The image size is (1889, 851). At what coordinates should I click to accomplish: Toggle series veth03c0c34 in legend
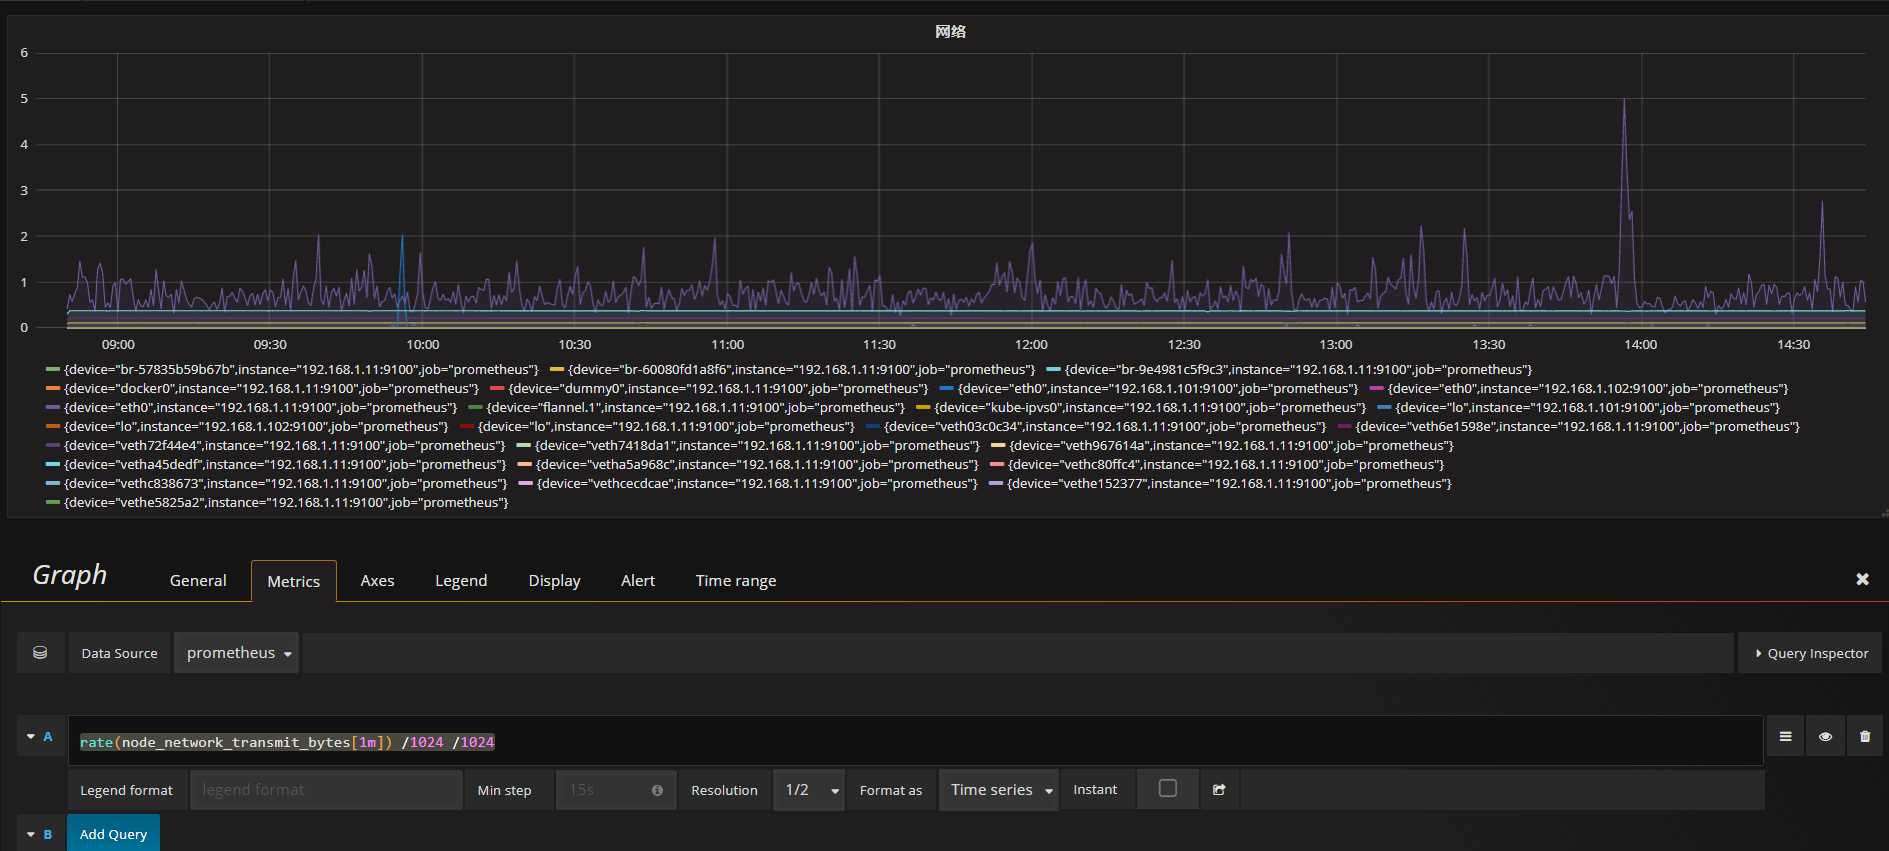[1105, 427]
